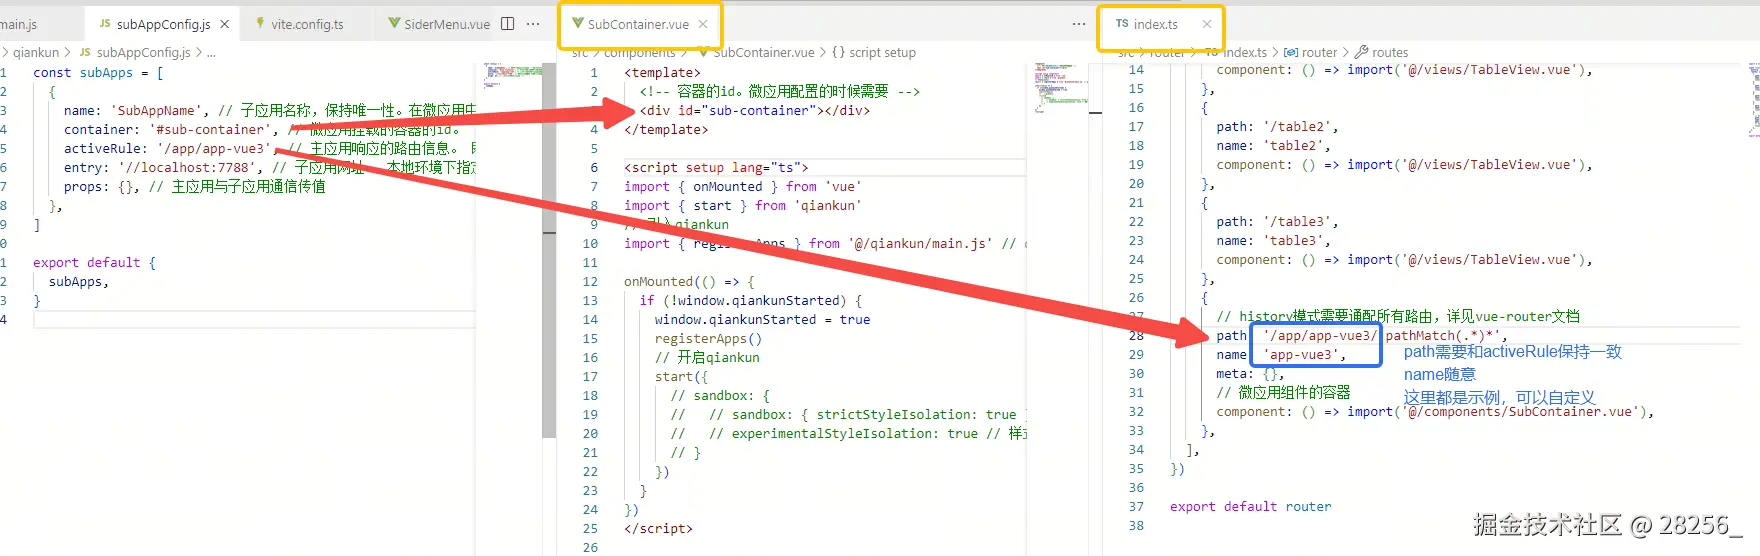Click "export default {" in subAppConfig.js
Screen dimensions: 1760x556
[x=94, y=263]
